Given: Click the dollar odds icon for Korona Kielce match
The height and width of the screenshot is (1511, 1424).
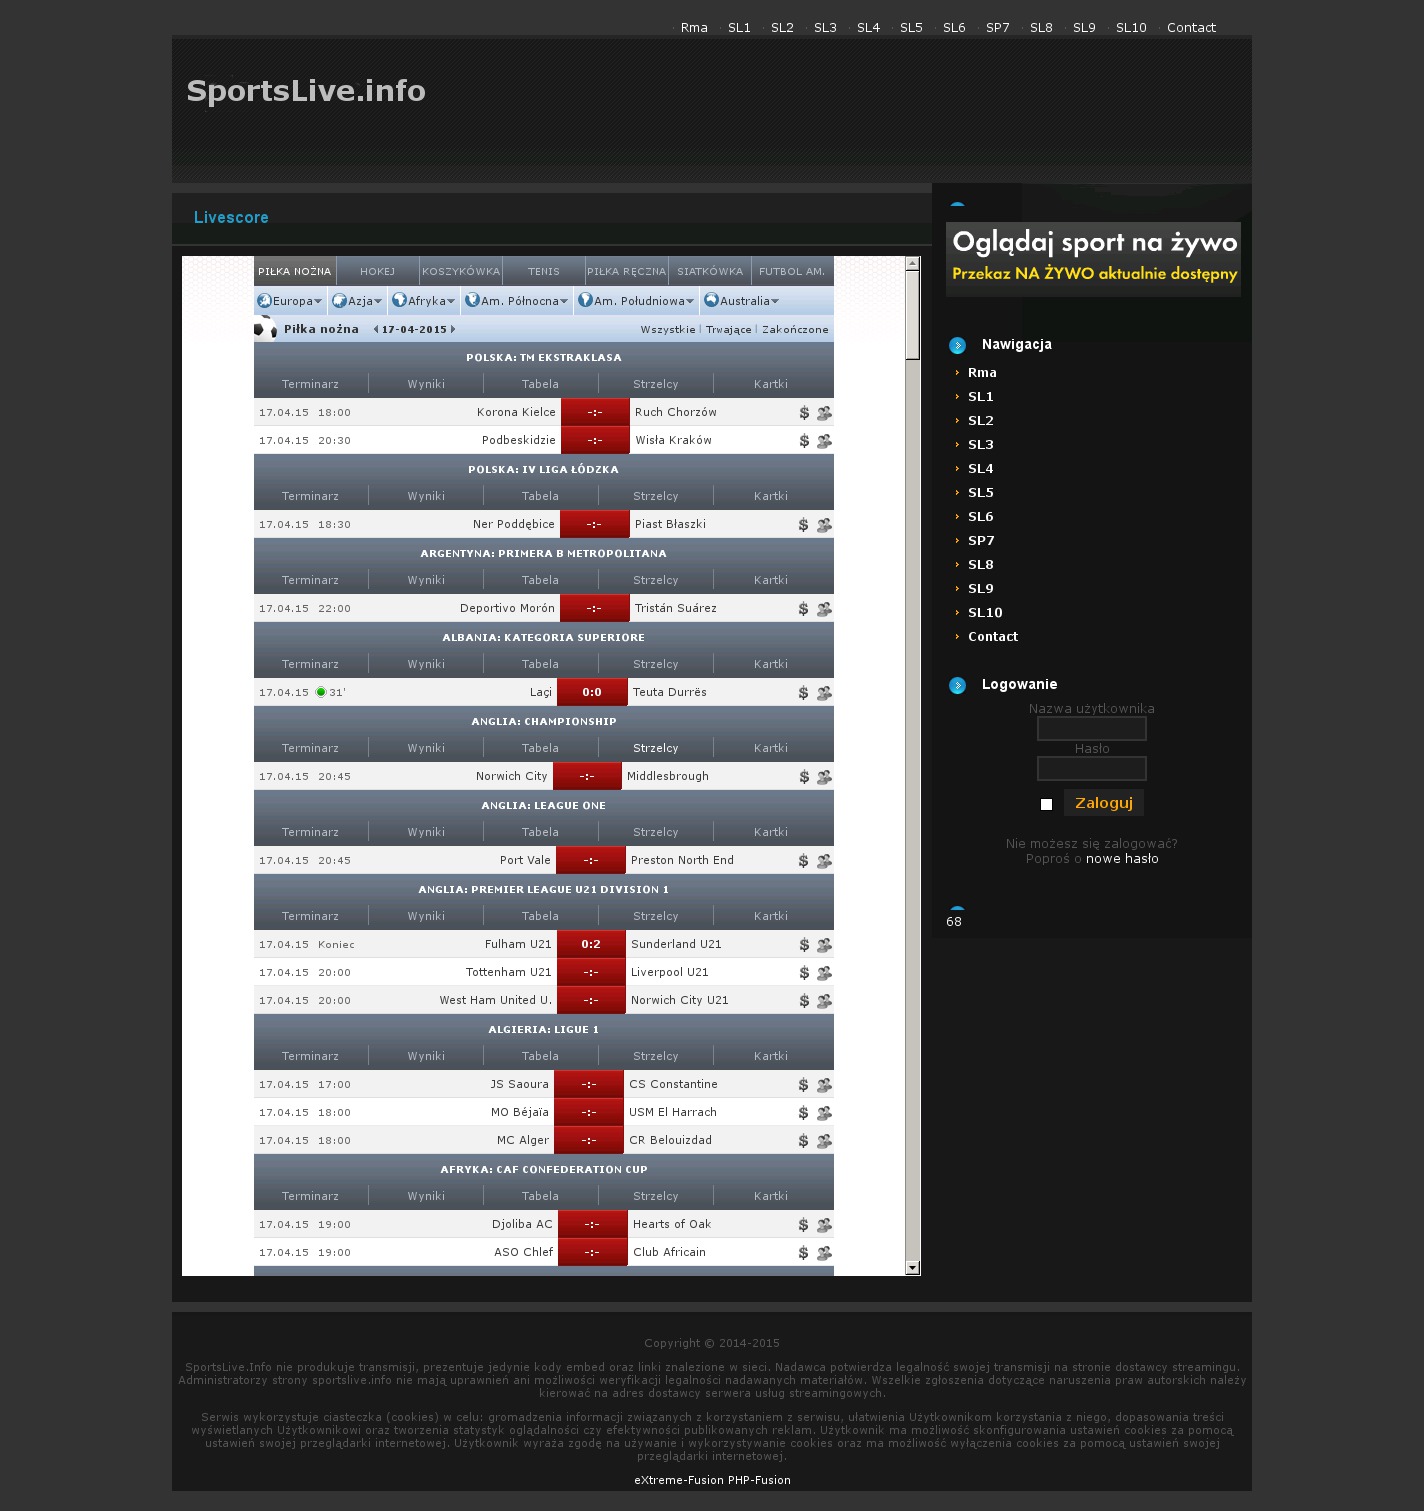Looking at the screenshot, I should [804, 413].
